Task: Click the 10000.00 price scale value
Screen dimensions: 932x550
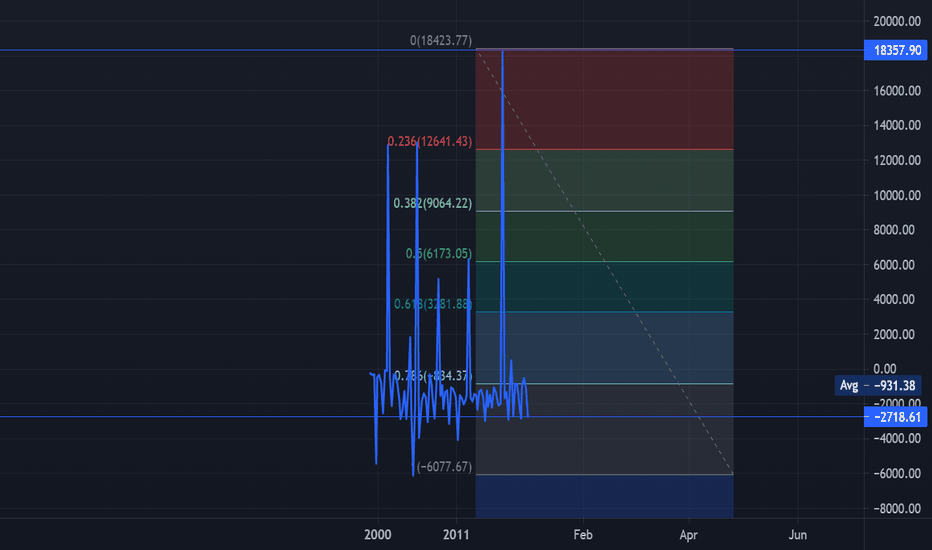Action: 897,196
